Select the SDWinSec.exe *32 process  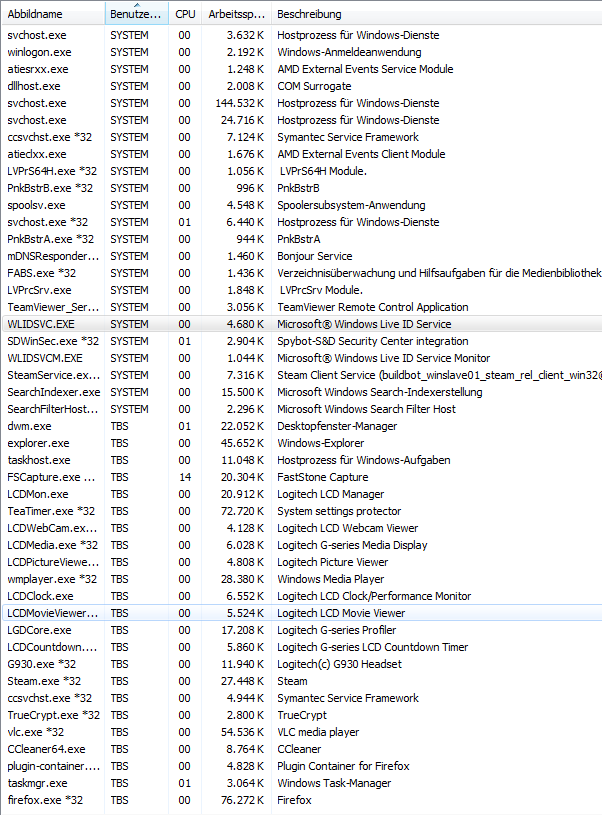302,341
